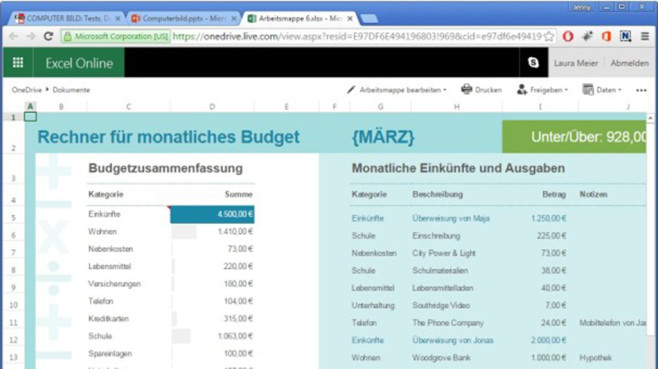
Task: Click Überweisung von Jonas cell
Action: pos(452,340)
